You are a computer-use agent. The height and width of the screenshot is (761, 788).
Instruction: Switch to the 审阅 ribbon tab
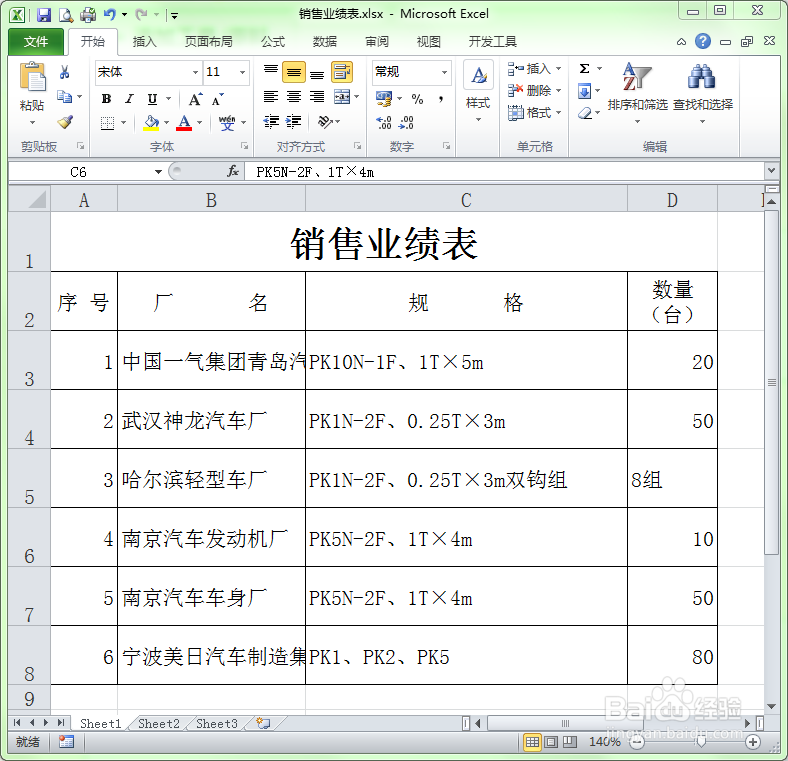[x=377, y=42]
